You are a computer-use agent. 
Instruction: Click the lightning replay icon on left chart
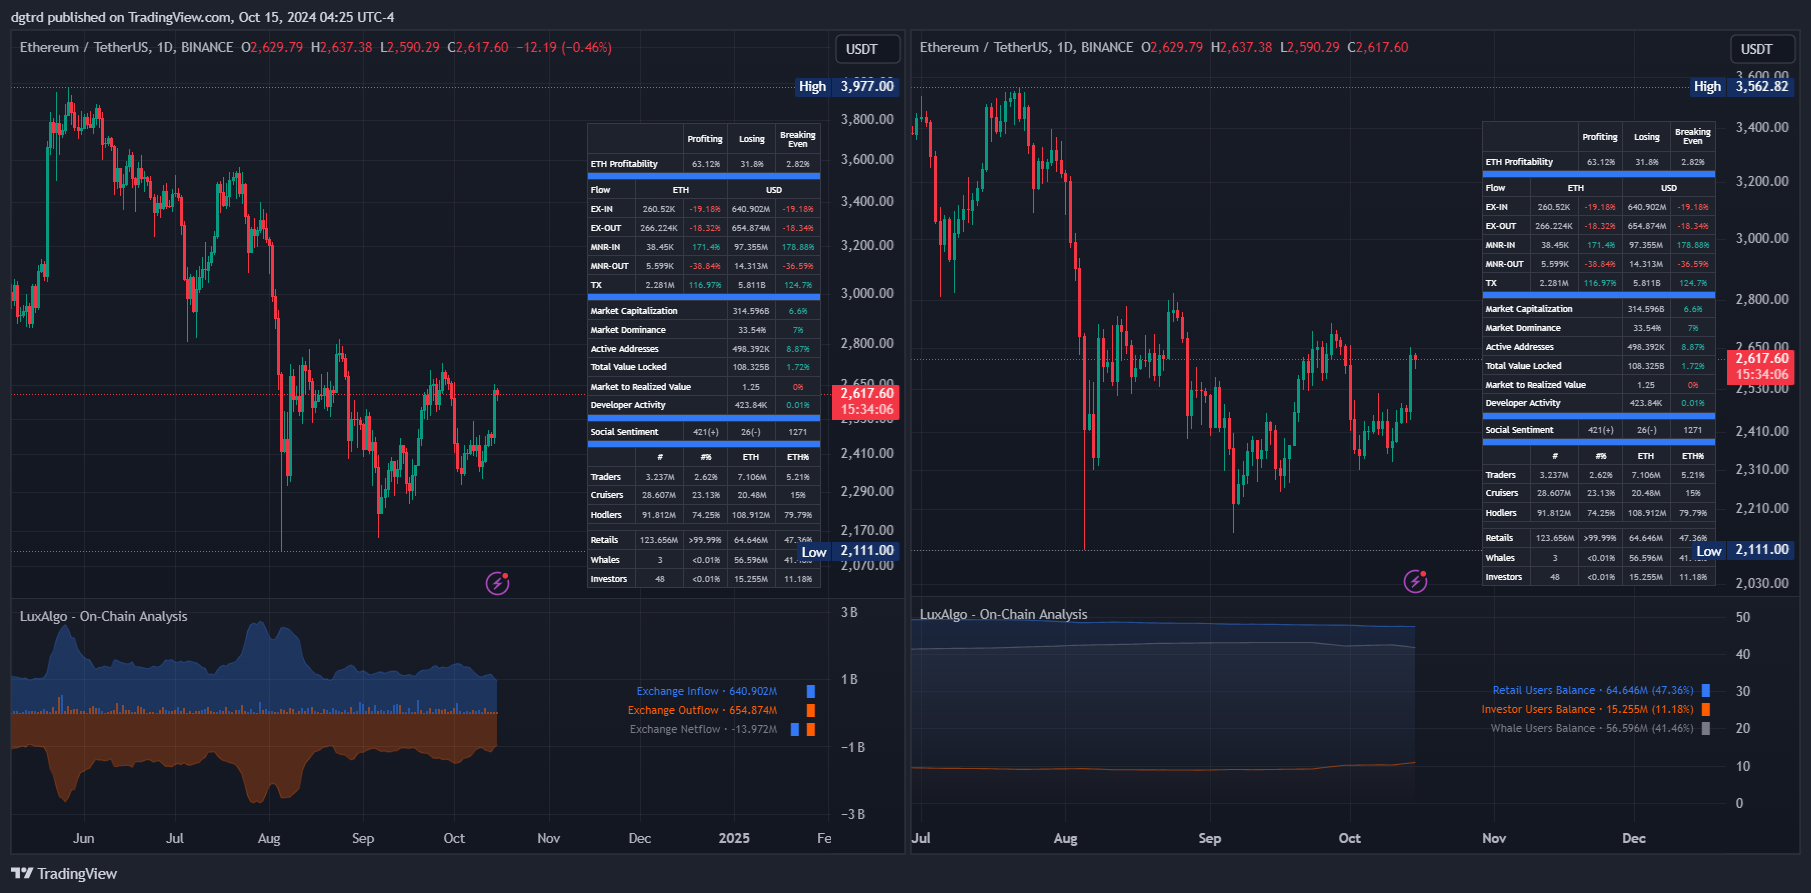(x=497, y=583)
